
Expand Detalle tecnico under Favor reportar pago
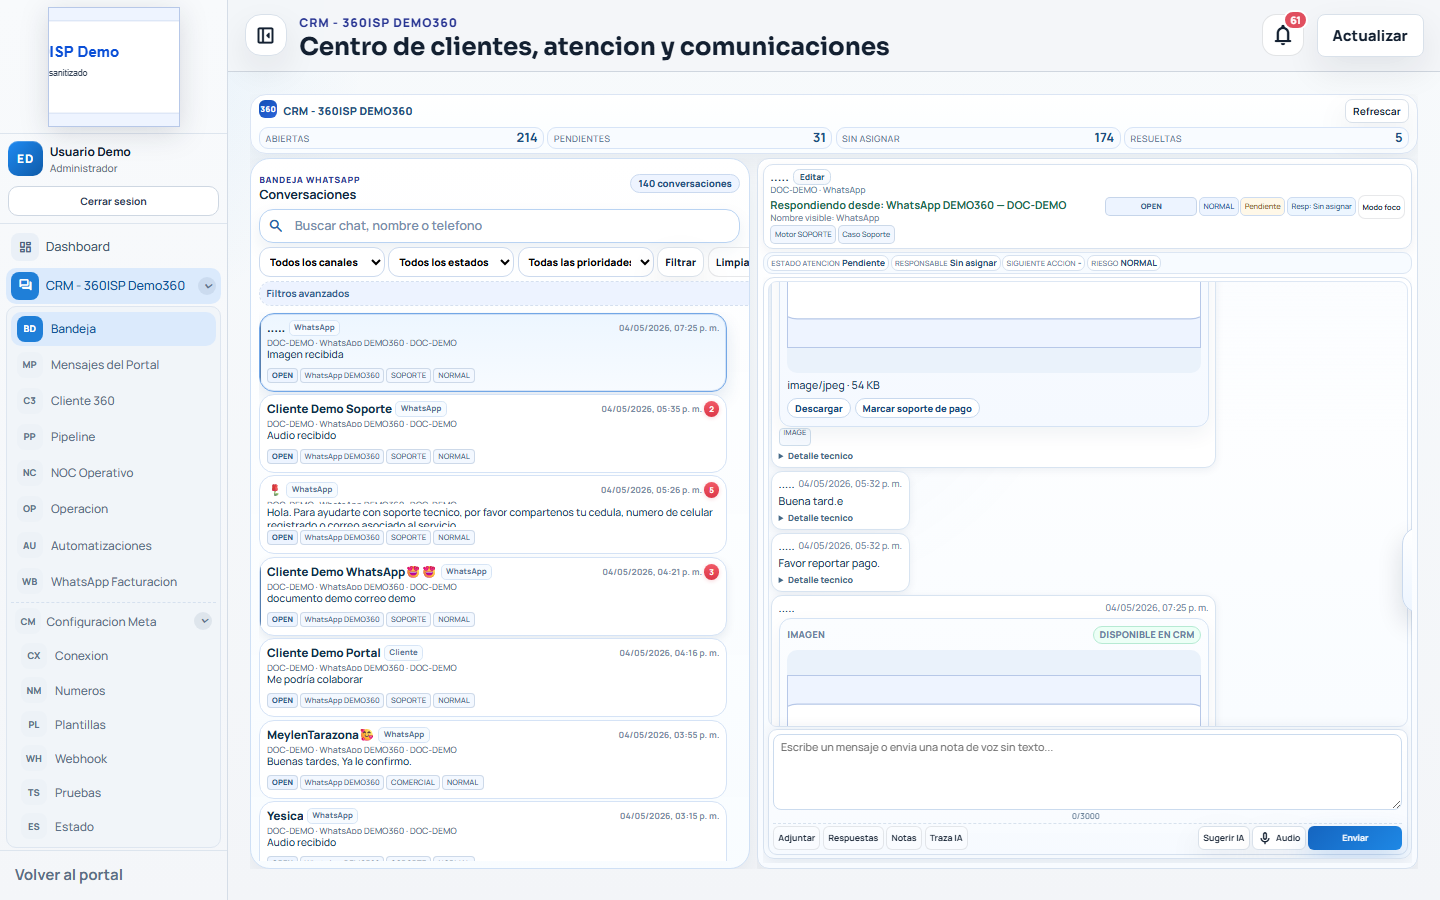tap(816, 580)
